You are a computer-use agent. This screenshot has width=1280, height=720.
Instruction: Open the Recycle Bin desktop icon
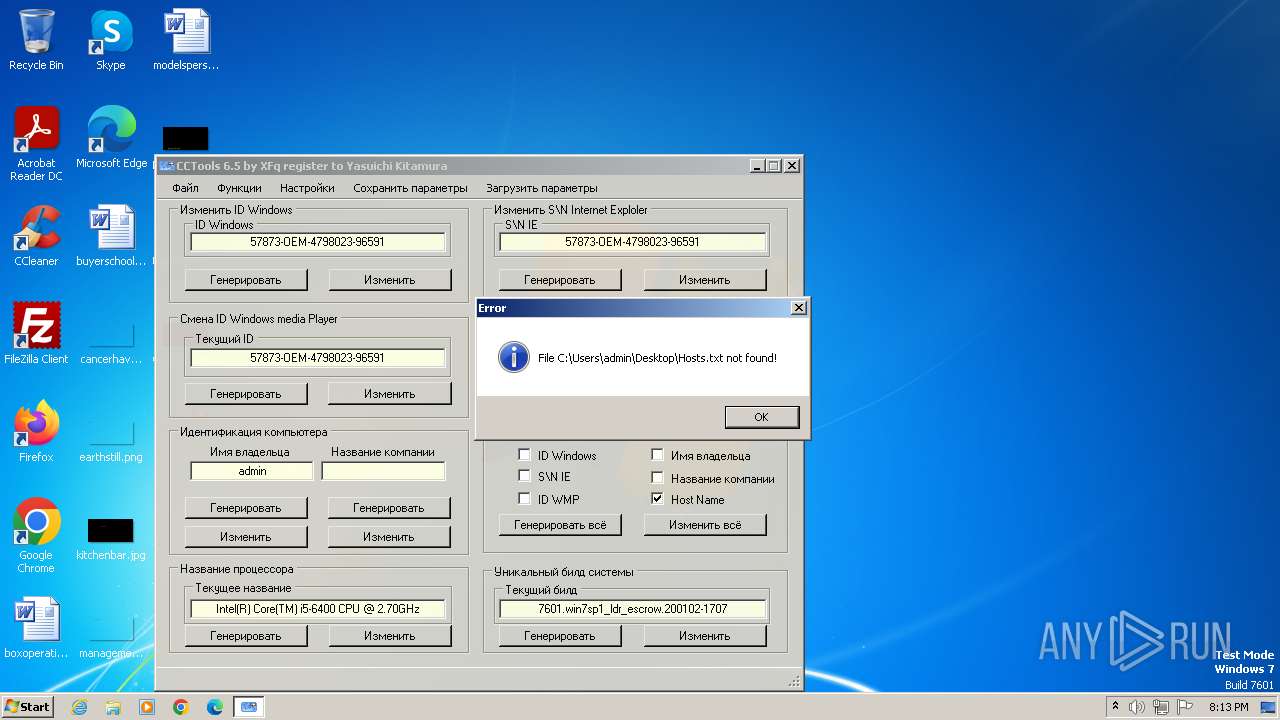pyautogui.click(x=36, y=40)
